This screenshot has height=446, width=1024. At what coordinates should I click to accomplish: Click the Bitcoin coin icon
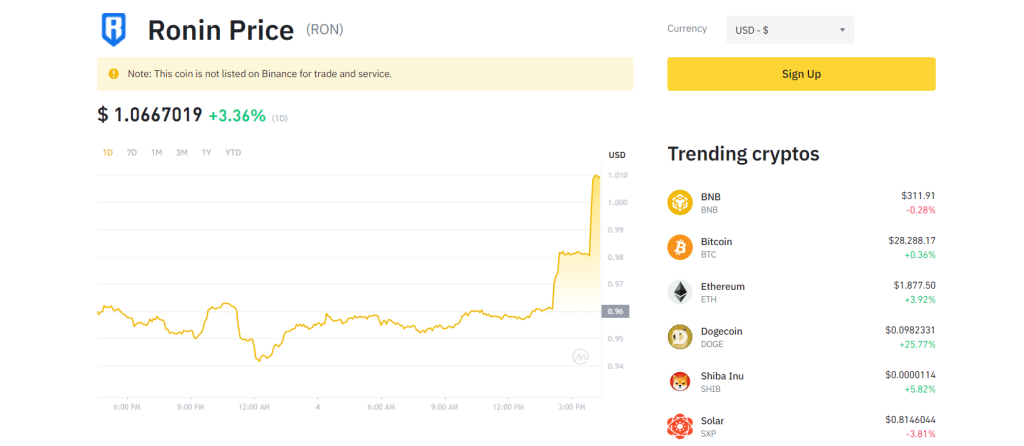point(679,247)
